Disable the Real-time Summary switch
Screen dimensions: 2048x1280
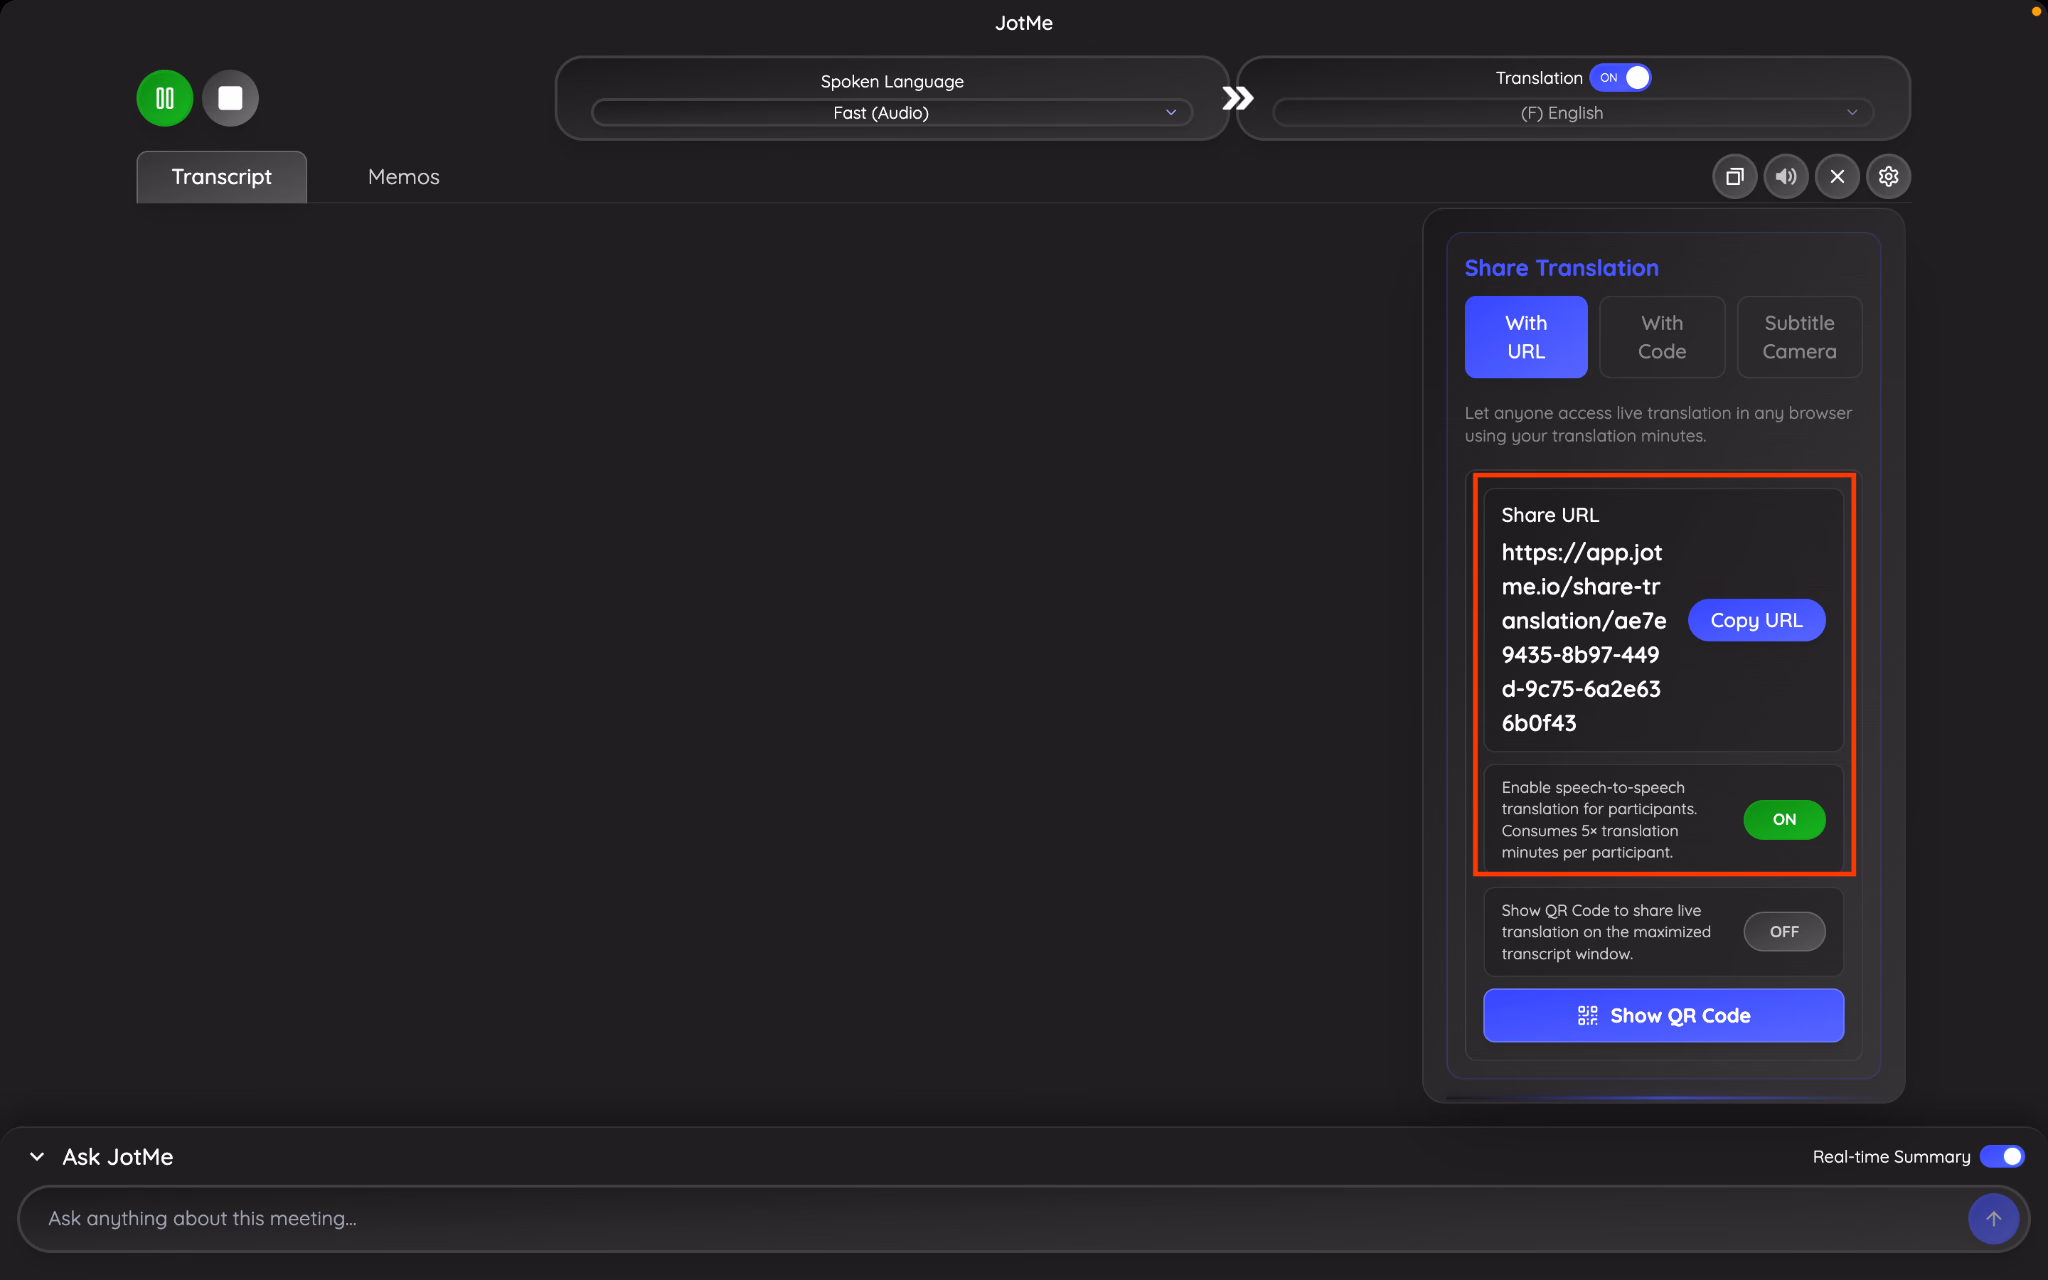2002,1157
